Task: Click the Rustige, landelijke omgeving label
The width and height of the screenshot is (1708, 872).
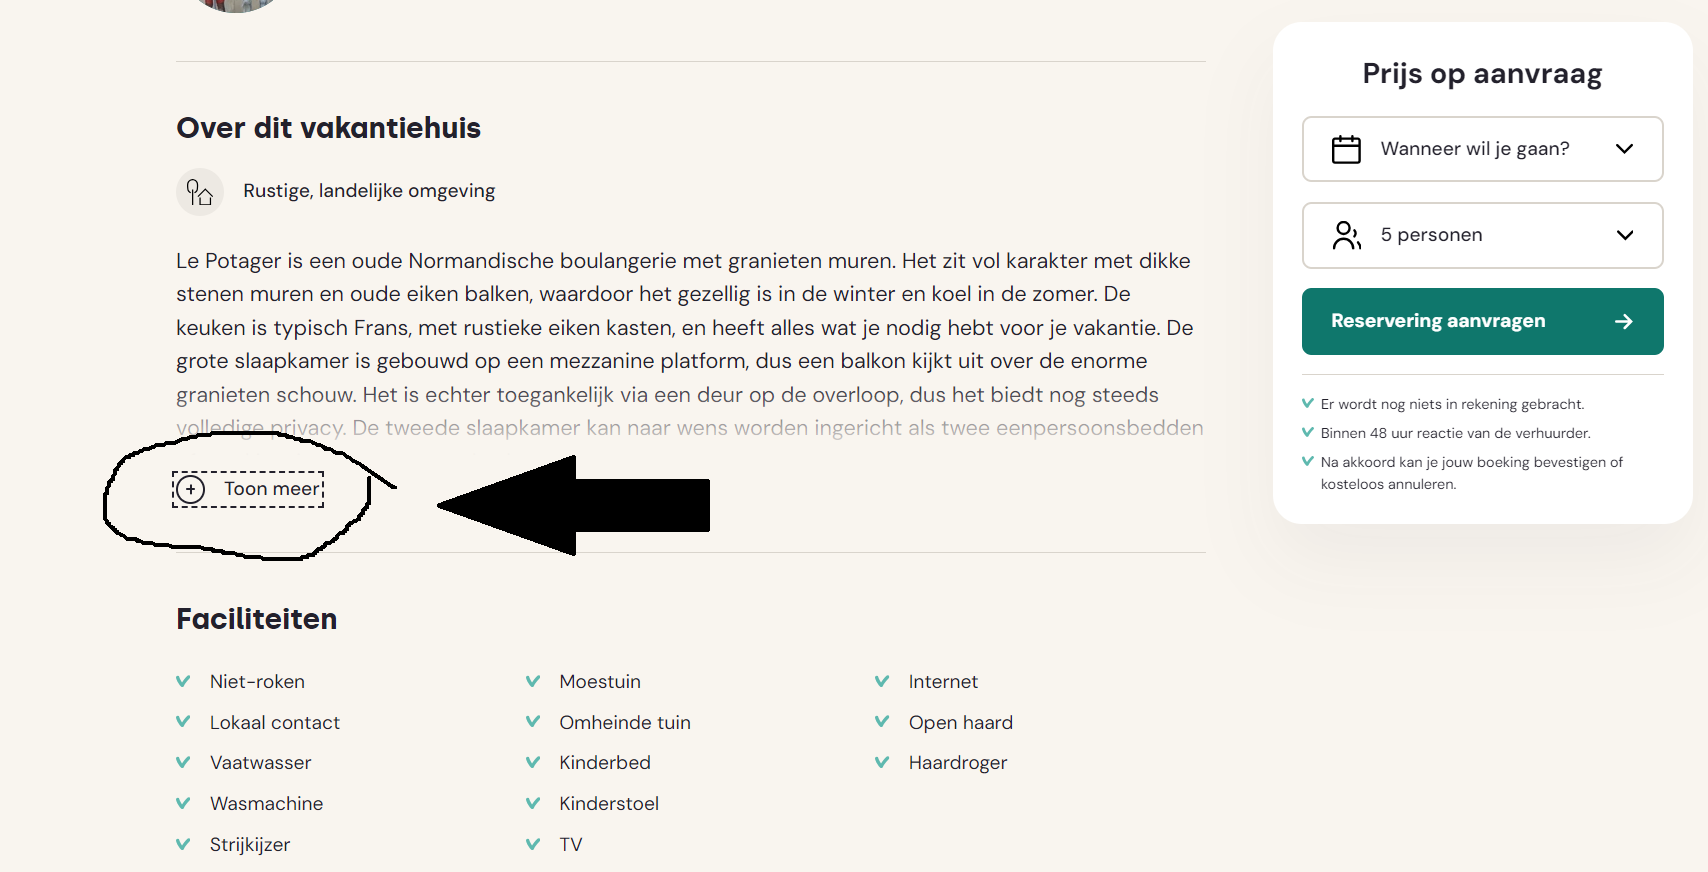Action: click(369, 191)
